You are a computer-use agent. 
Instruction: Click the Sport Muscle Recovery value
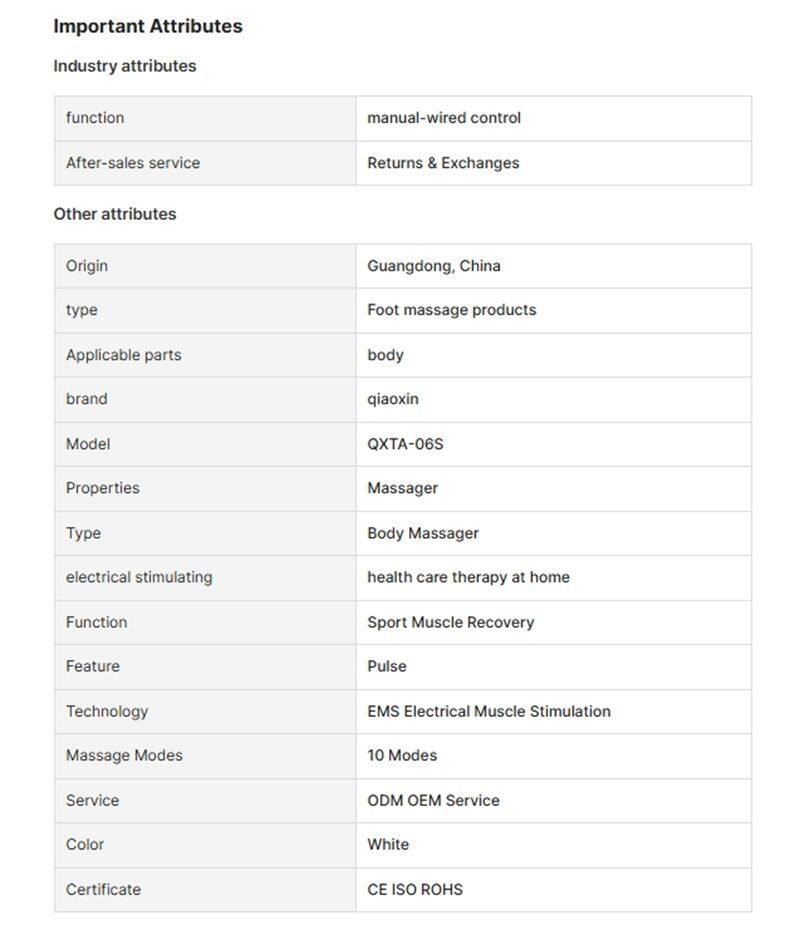(x=450, y=622)
